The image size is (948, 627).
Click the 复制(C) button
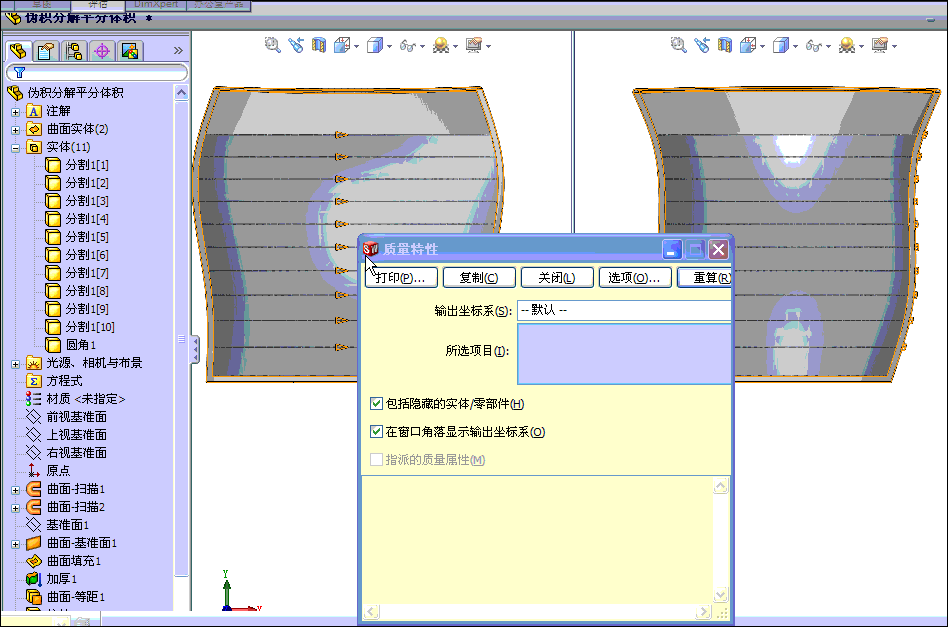(x=479, y=278)
